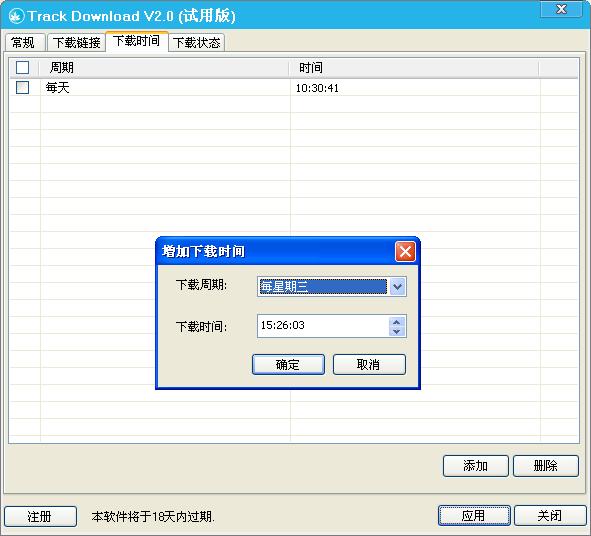Tick the select-all checkbox in the header row
The image size is (591, 536).
point(22,67)
